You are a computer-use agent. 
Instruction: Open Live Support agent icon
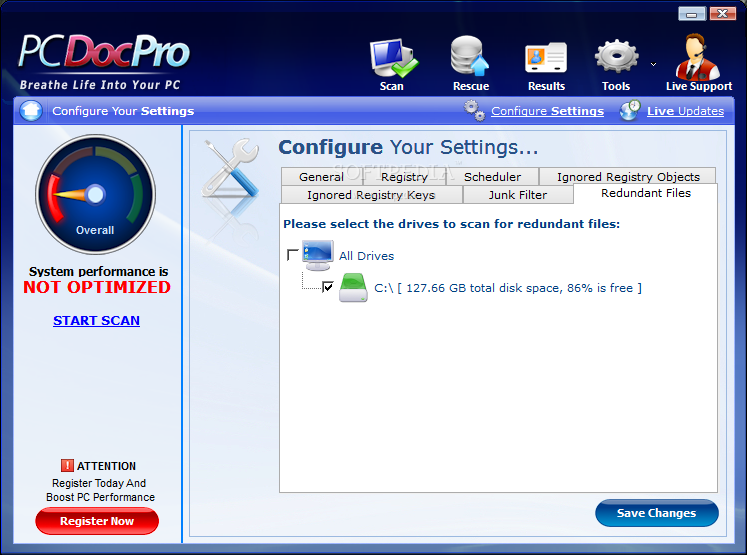pyautogui.click(x=697, y=56)
